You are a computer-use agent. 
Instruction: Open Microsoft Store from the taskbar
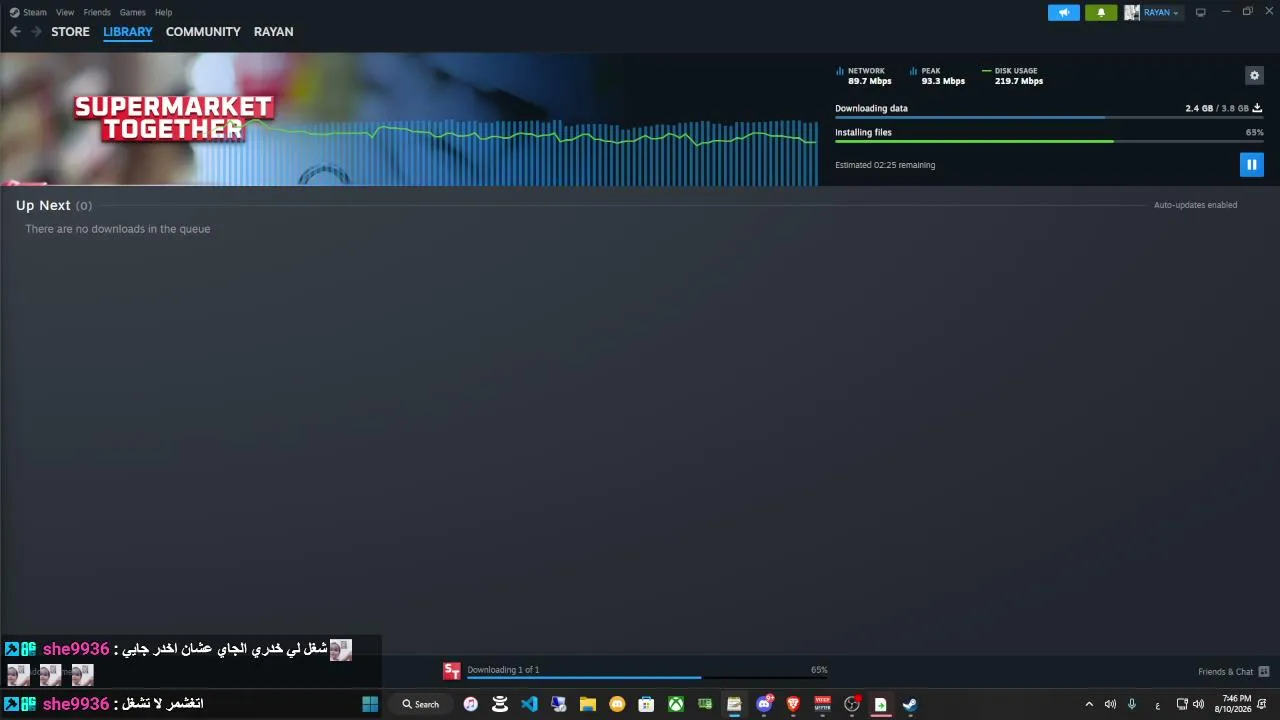click(x=646, y=704)
